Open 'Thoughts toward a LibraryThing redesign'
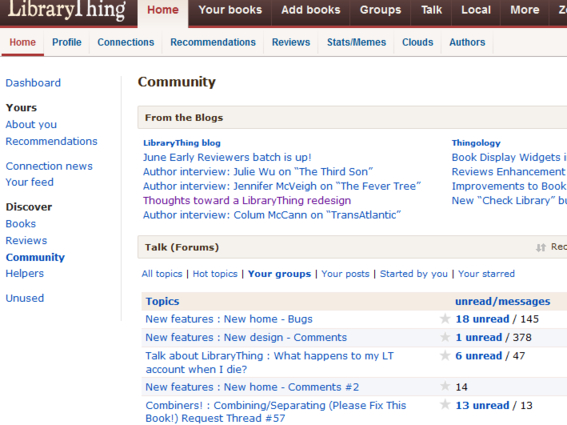 [247, 200]
